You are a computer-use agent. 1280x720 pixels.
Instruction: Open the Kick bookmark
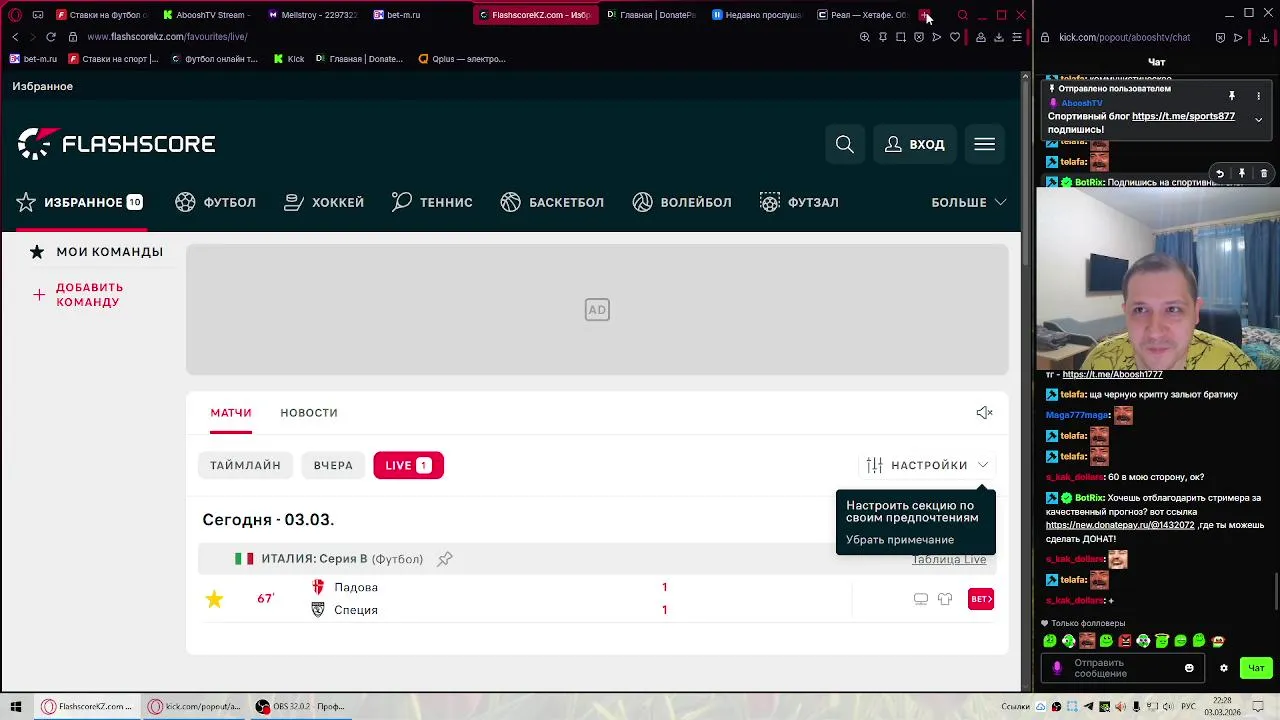[x=289, y=59]
